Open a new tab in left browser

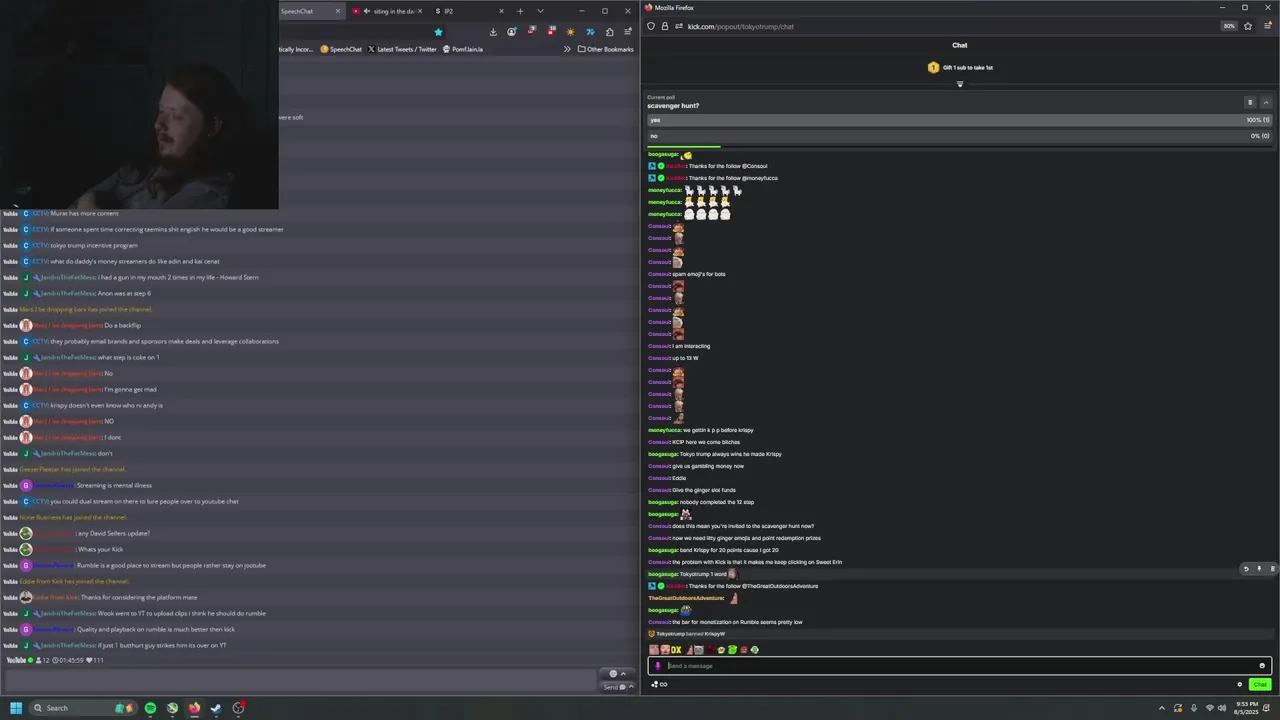520,11
